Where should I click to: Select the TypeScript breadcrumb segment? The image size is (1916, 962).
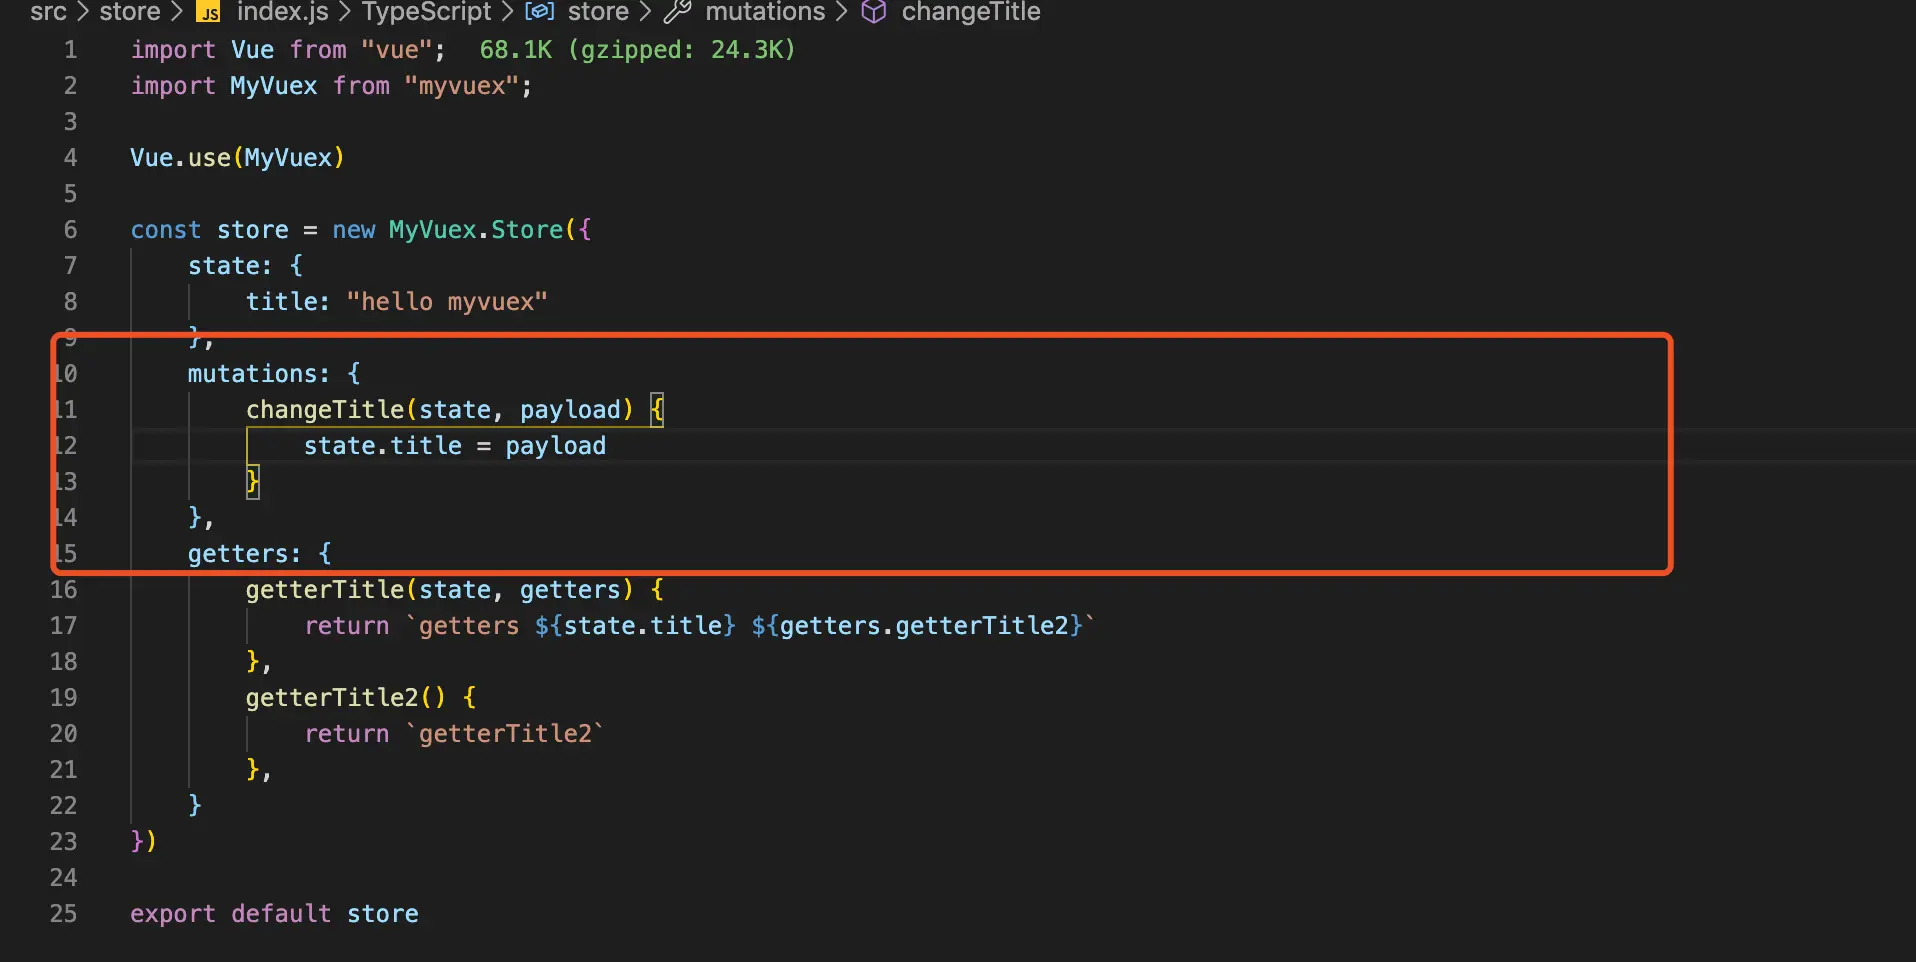tap(427, 12)
